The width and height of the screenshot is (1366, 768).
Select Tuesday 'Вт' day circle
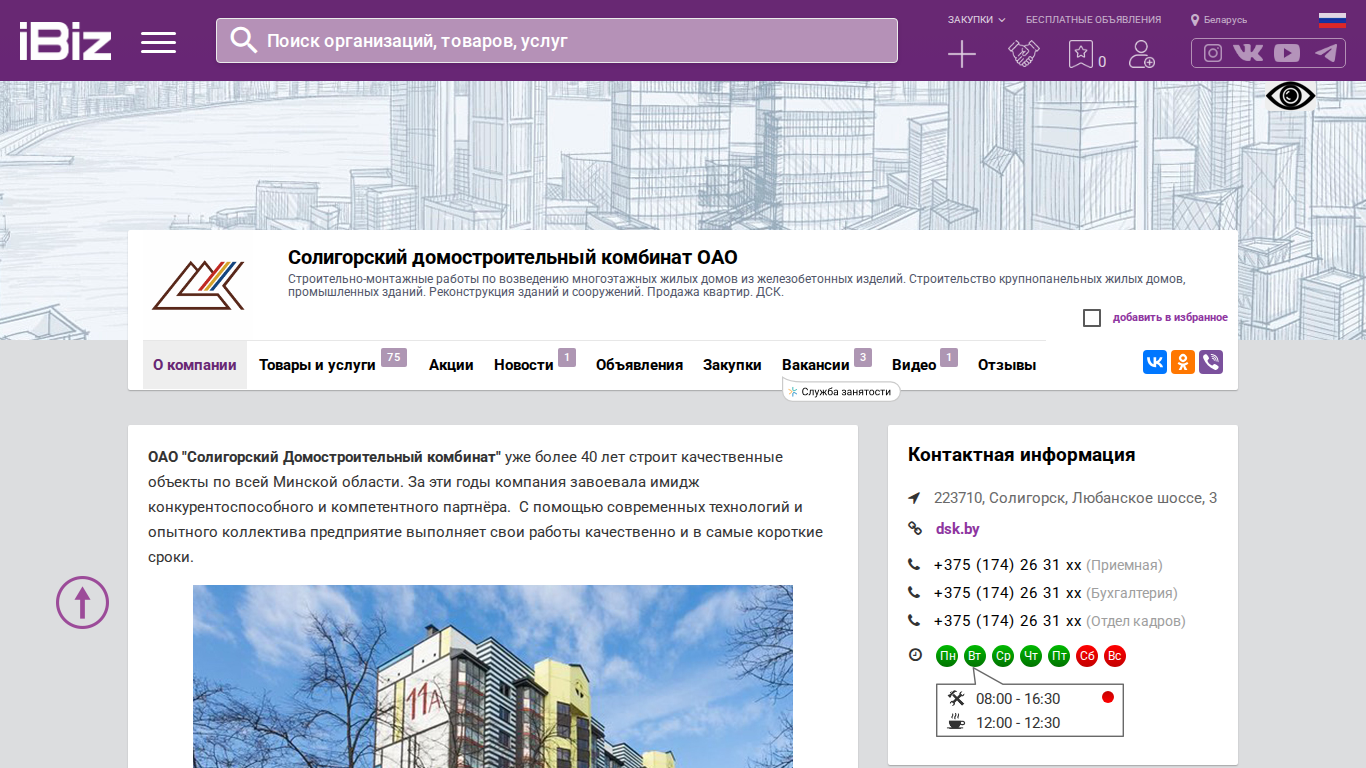(975, 656)
